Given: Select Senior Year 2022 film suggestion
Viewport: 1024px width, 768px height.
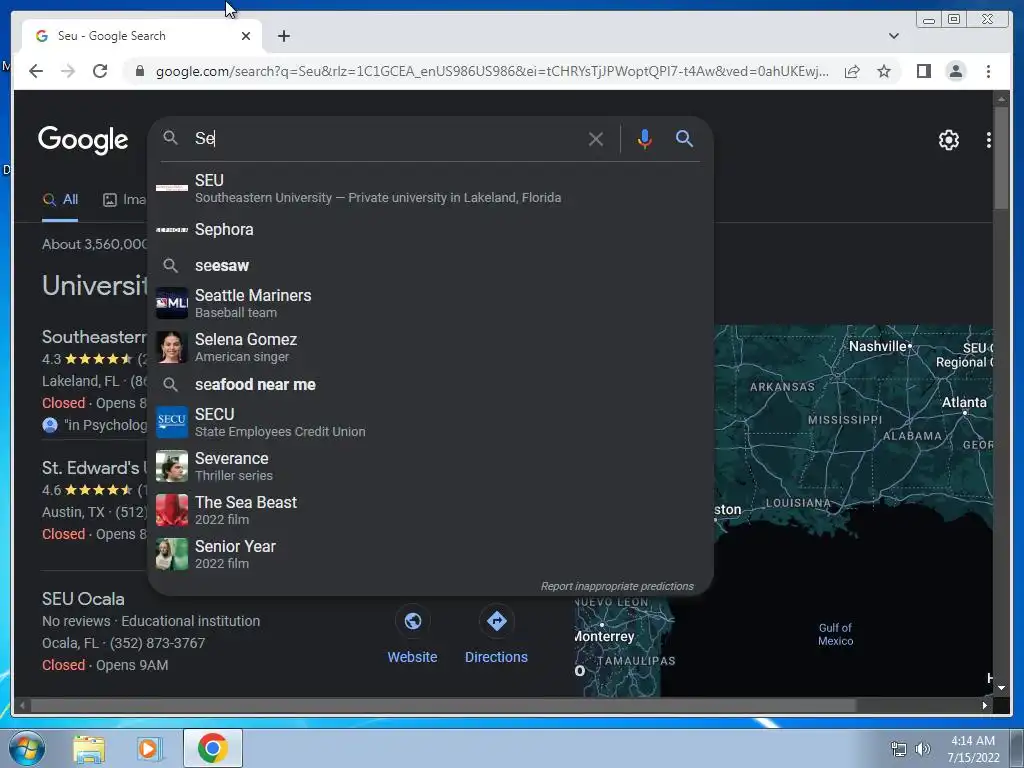Looking at the screenshot, I should 430,554.
